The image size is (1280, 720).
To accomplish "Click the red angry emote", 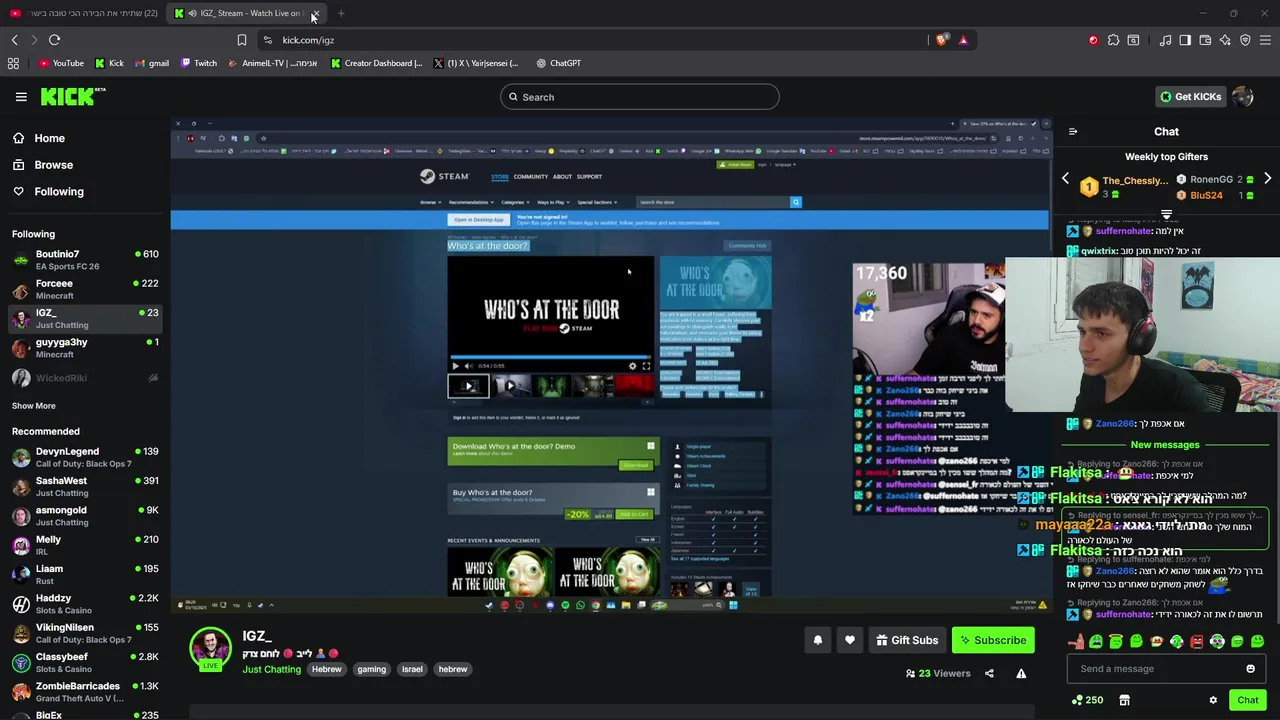I will [x=1197, y=642].
